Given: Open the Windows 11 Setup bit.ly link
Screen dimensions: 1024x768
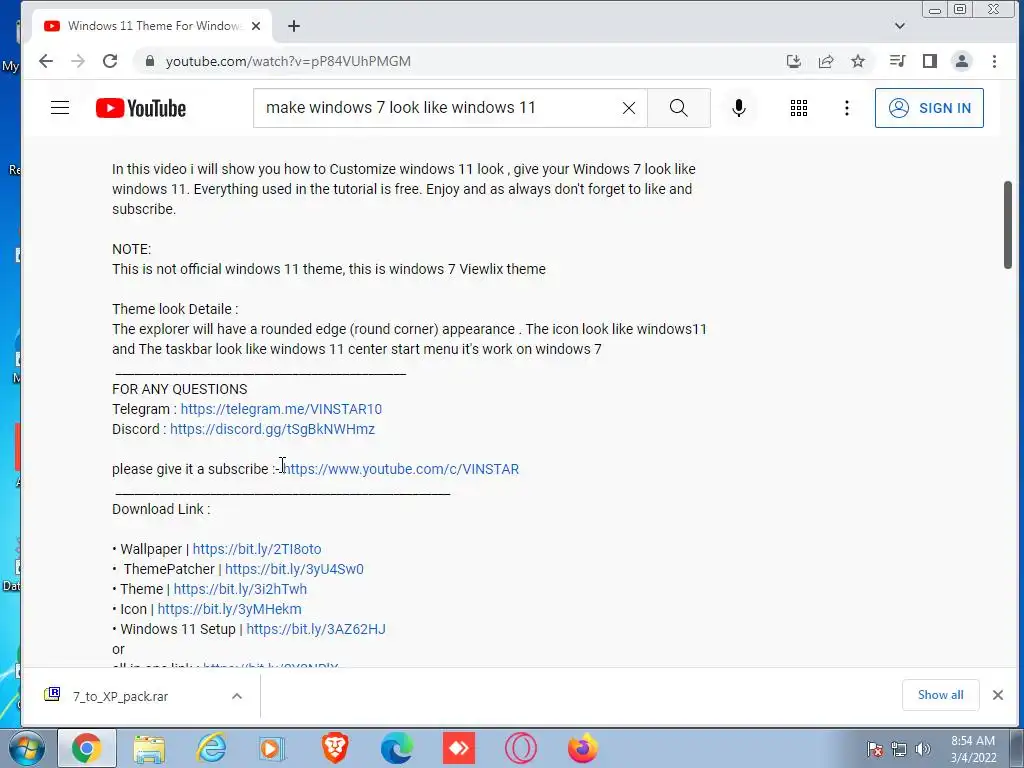Looking at the screenshot, I should point(315,630).
